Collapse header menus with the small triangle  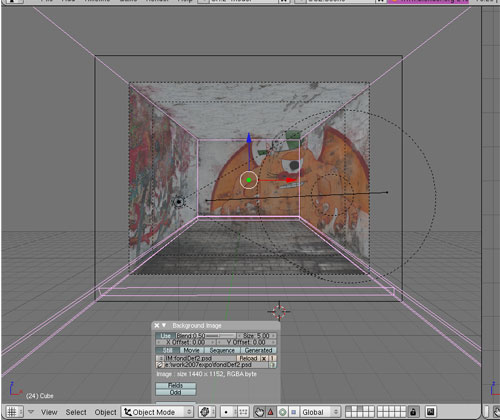click(x=31, y=412)
